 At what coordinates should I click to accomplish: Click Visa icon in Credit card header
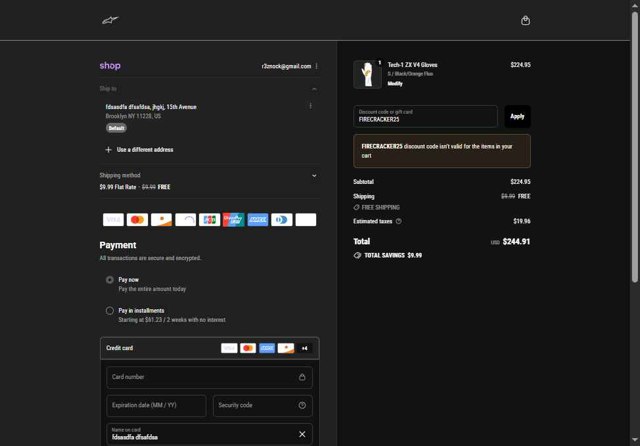229,348
